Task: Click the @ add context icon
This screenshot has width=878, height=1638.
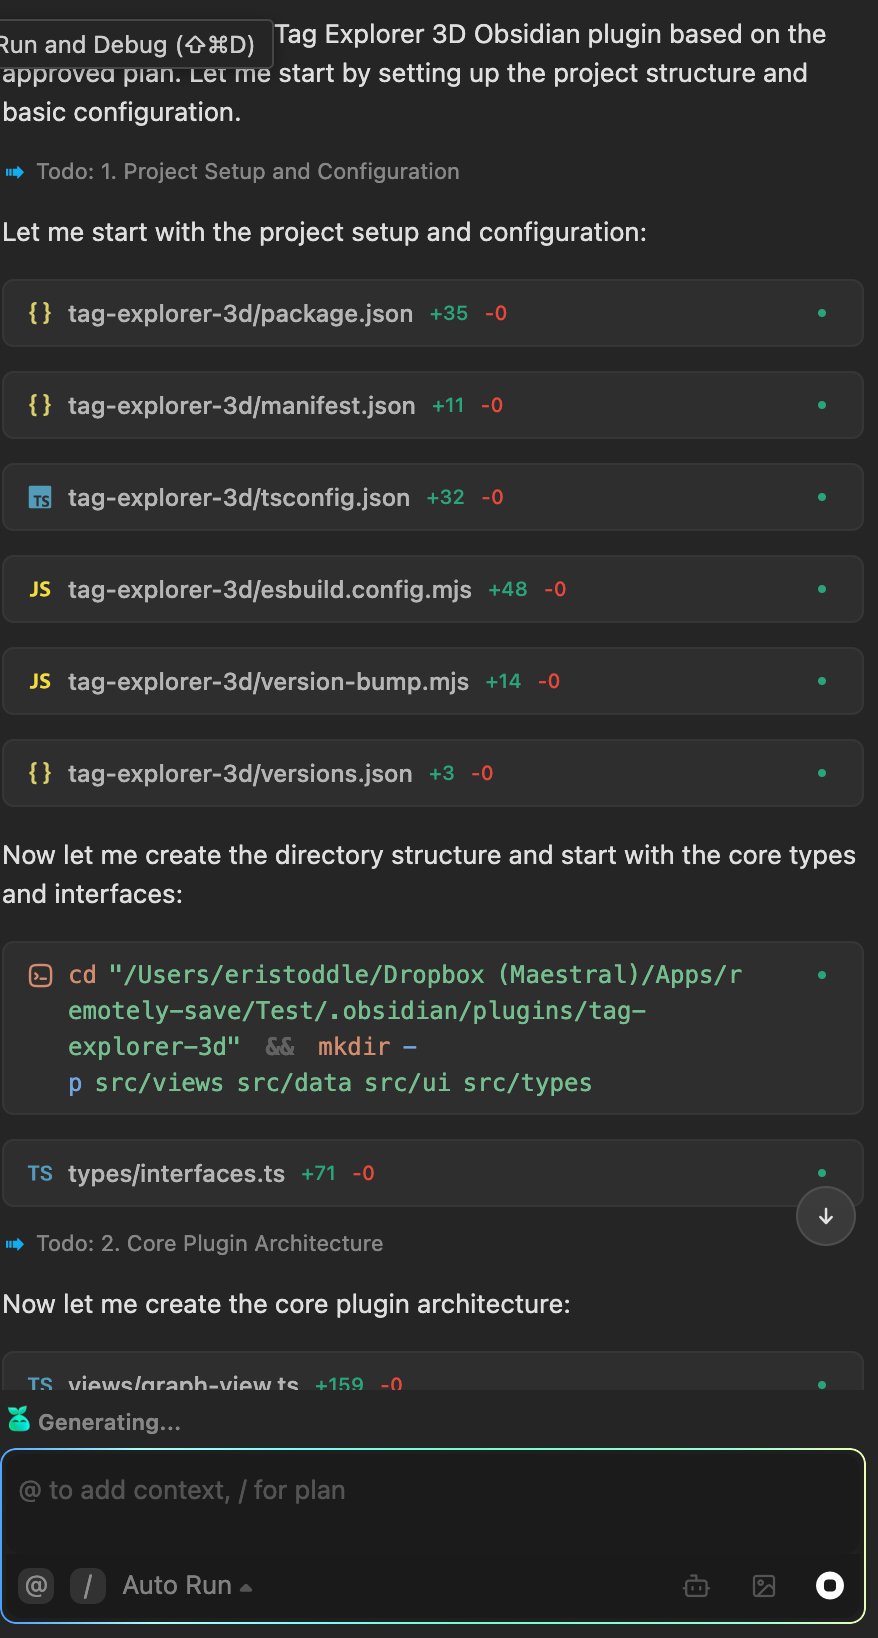Action: coord(36,1586)
